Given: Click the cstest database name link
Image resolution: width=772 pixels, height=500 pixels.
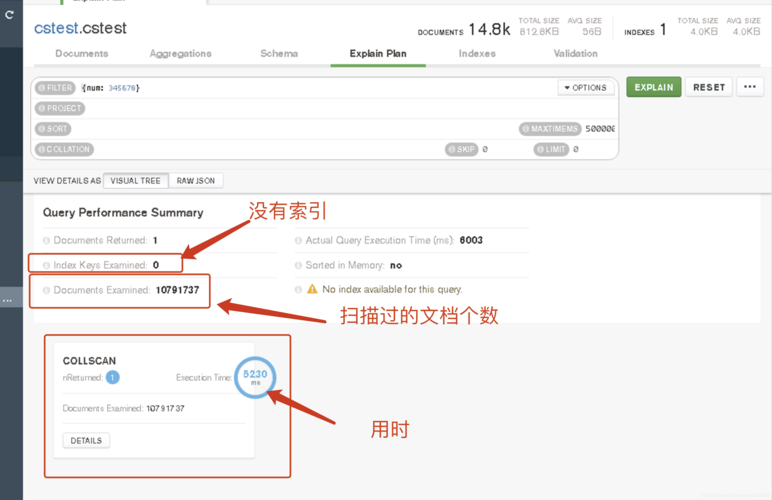Looking at the screenshot, I should pyautogui.click(x=56, y=28).
